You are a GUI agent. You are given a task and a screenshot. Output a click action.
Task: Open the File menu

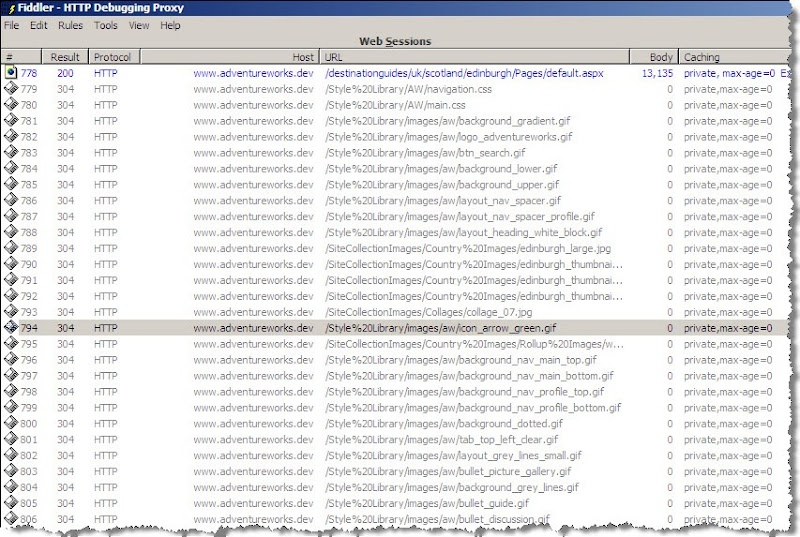pyautogui.click(x=11, y=25)
